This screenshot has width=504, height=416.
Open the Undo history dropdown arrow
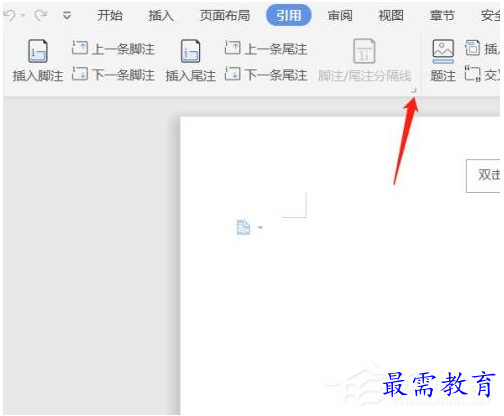pos(23,15)
